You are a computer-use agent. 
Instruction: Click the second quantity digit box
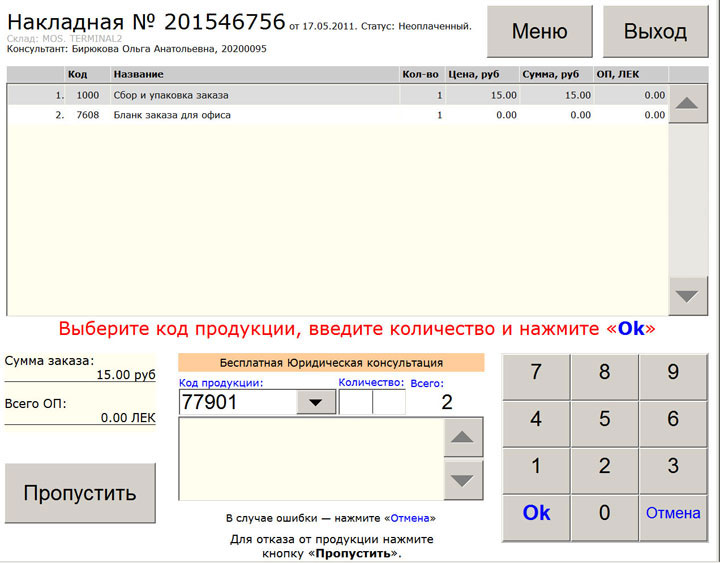[x=389, y=402]
